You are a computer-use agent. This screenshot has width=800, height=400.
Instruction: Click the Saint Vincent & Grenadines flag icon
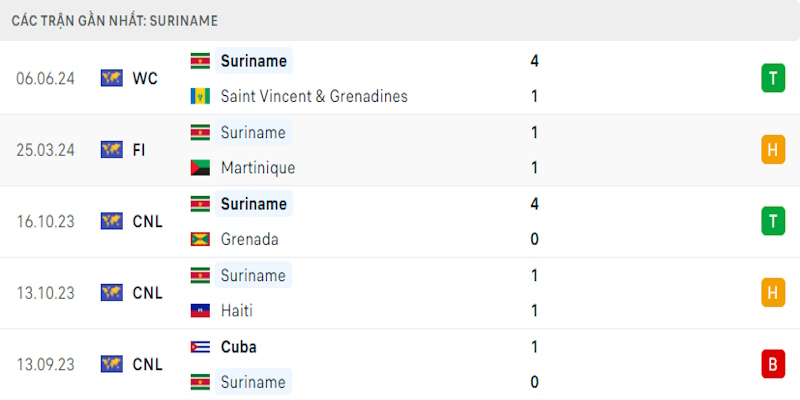(200, 97)
